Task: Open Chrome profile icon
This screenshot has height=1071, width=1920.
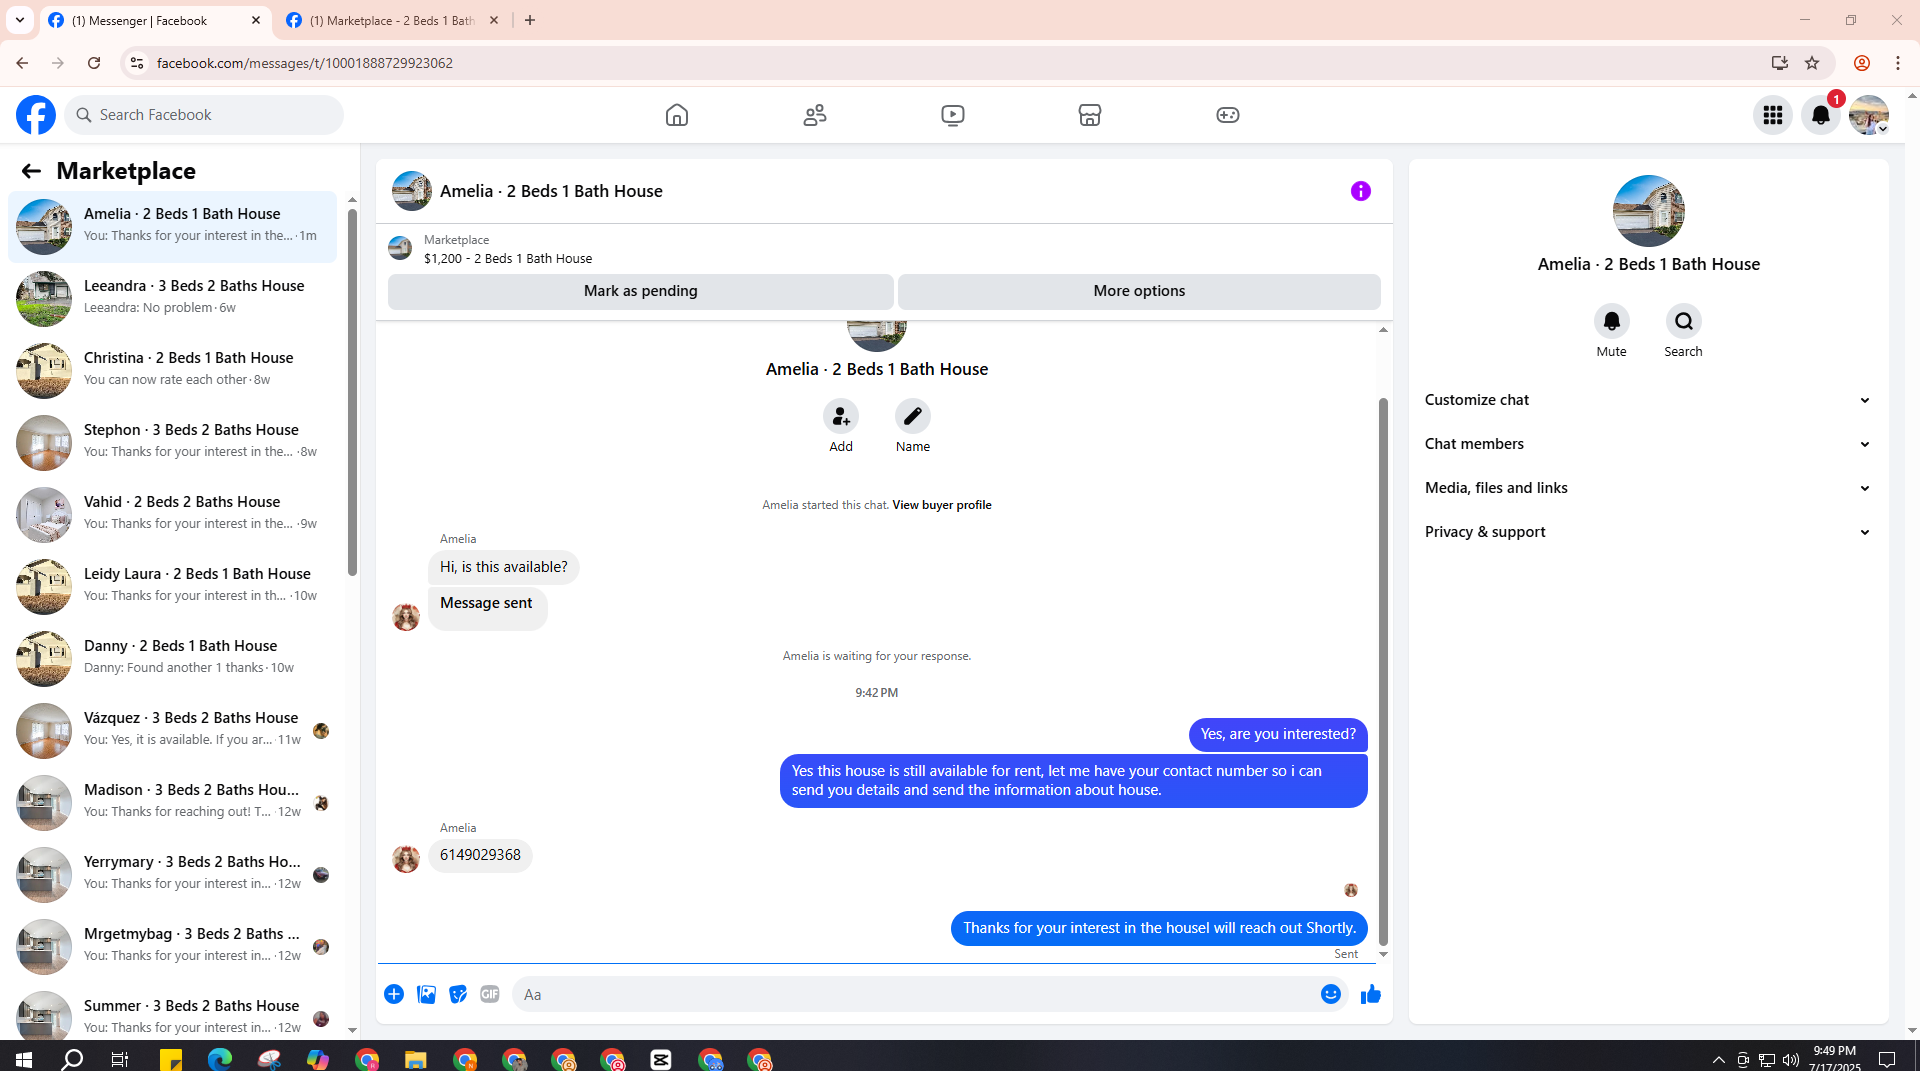Action: click(1862, 63)
